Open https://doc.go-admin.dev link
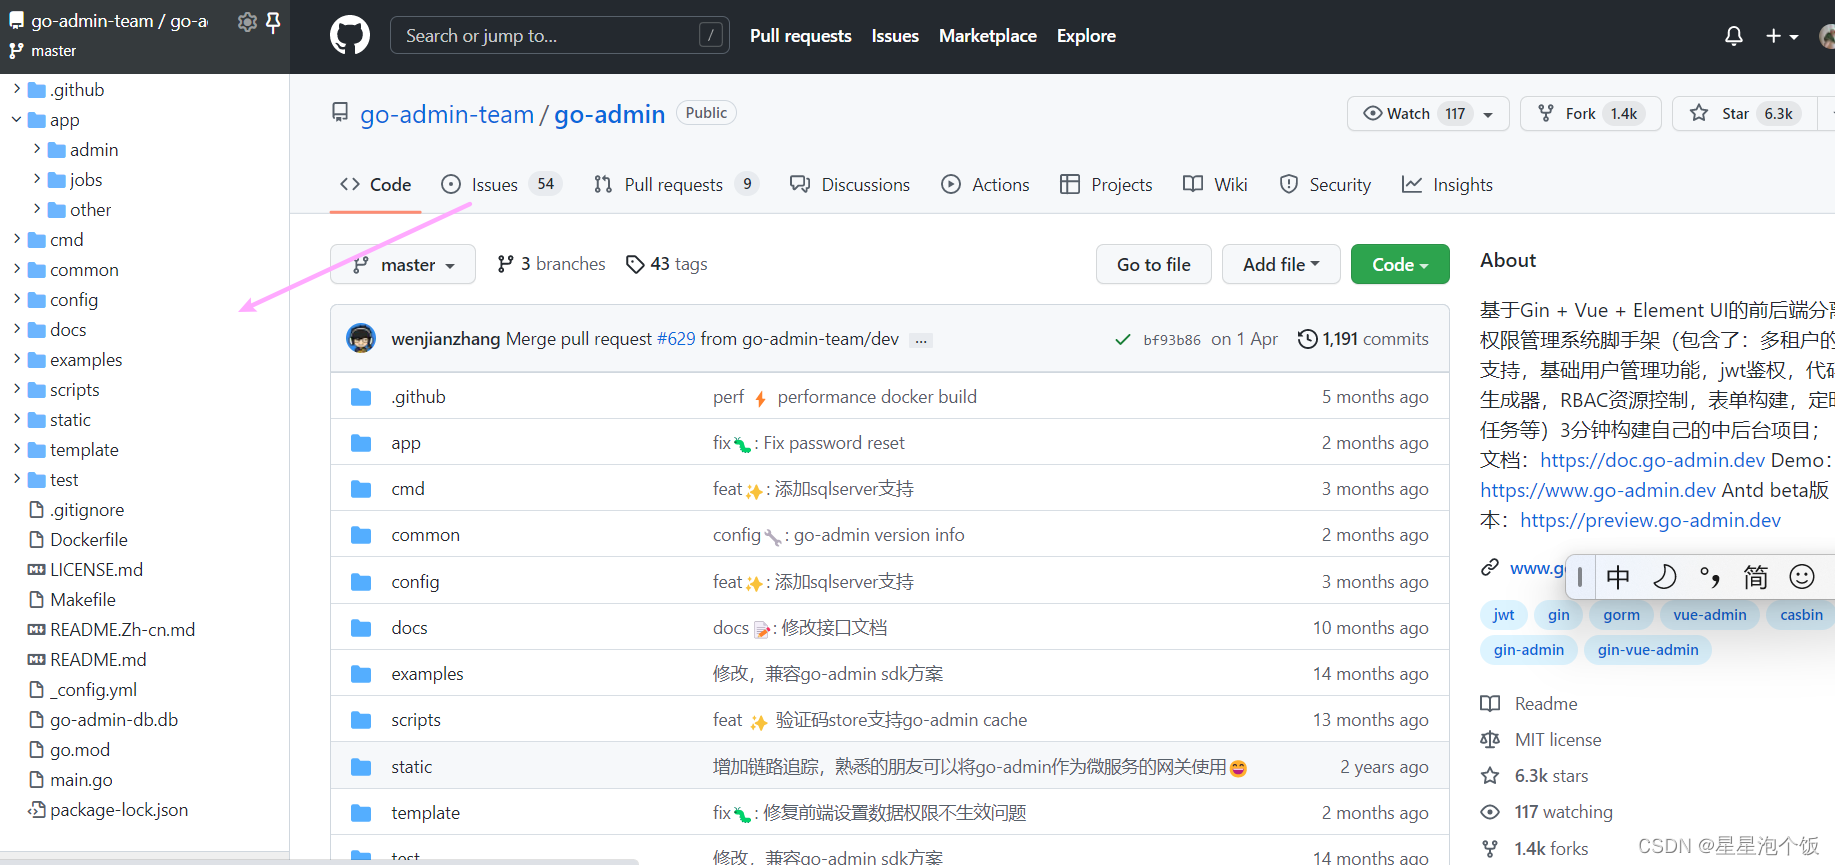Screen dimensions: 1835x865 click(x=1652, y=460)
